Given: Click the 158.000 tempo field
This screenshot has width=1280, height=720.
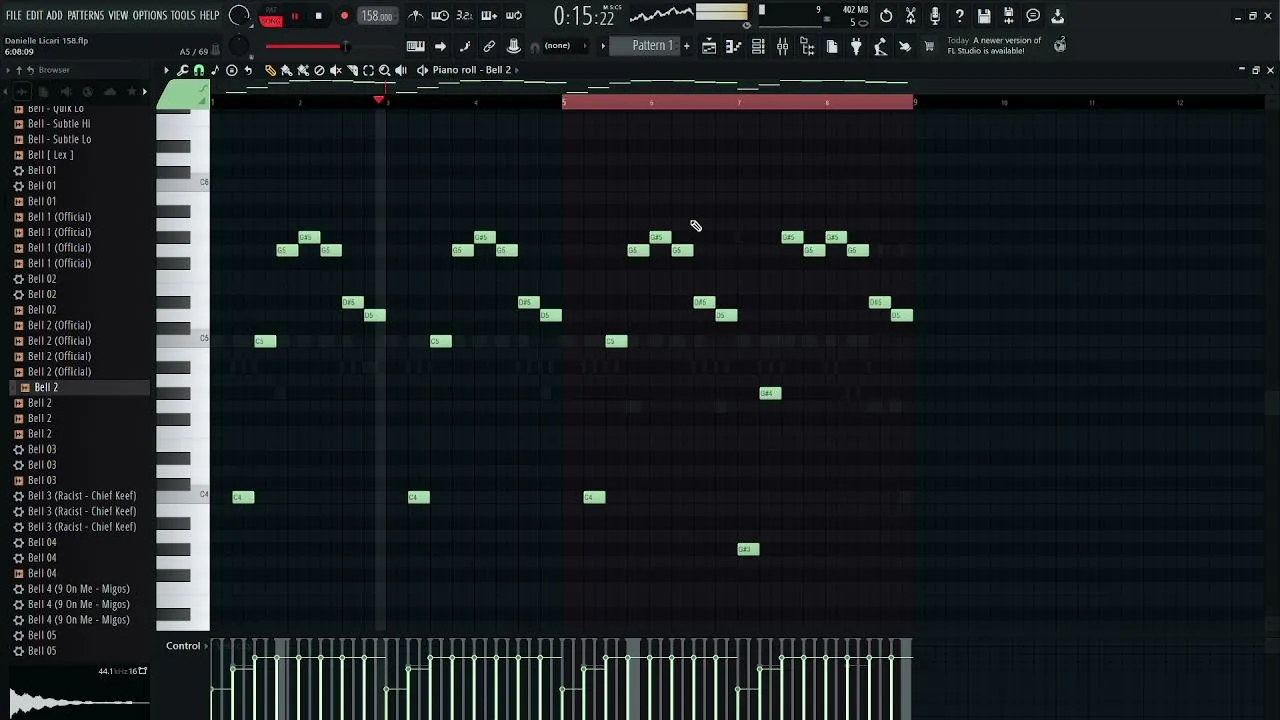Looking at the screenshot, I should (377, 16).
